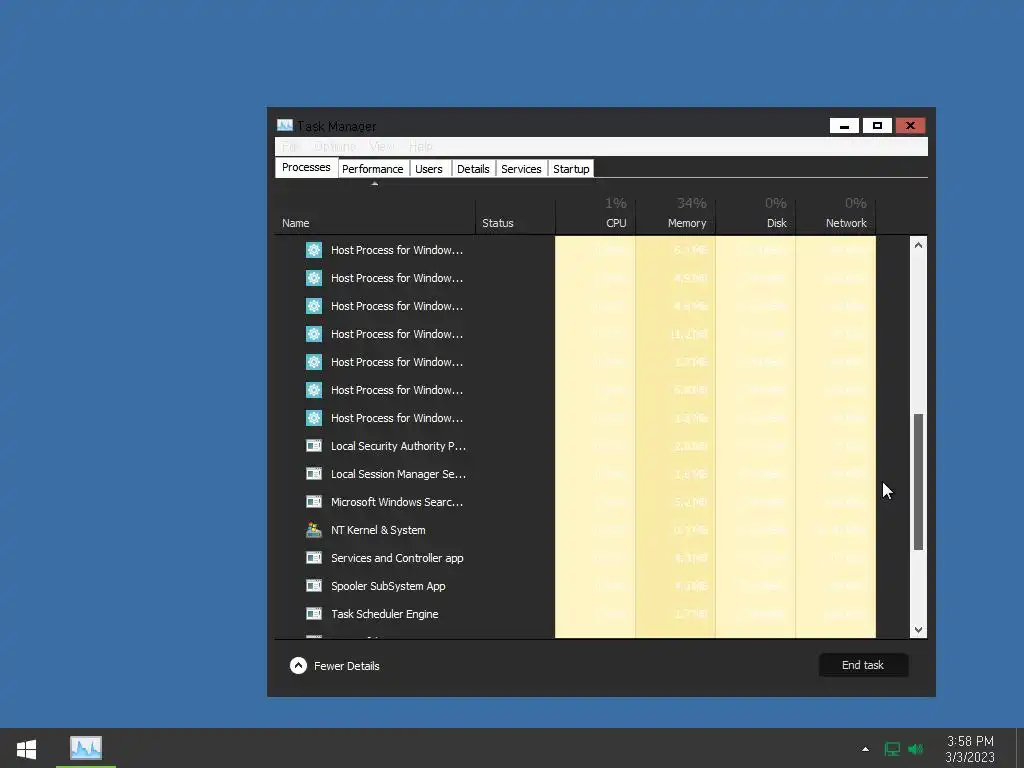Click the process list scroll down arrow
This screenshot has height=768, width=1024.
pos(918,630)
